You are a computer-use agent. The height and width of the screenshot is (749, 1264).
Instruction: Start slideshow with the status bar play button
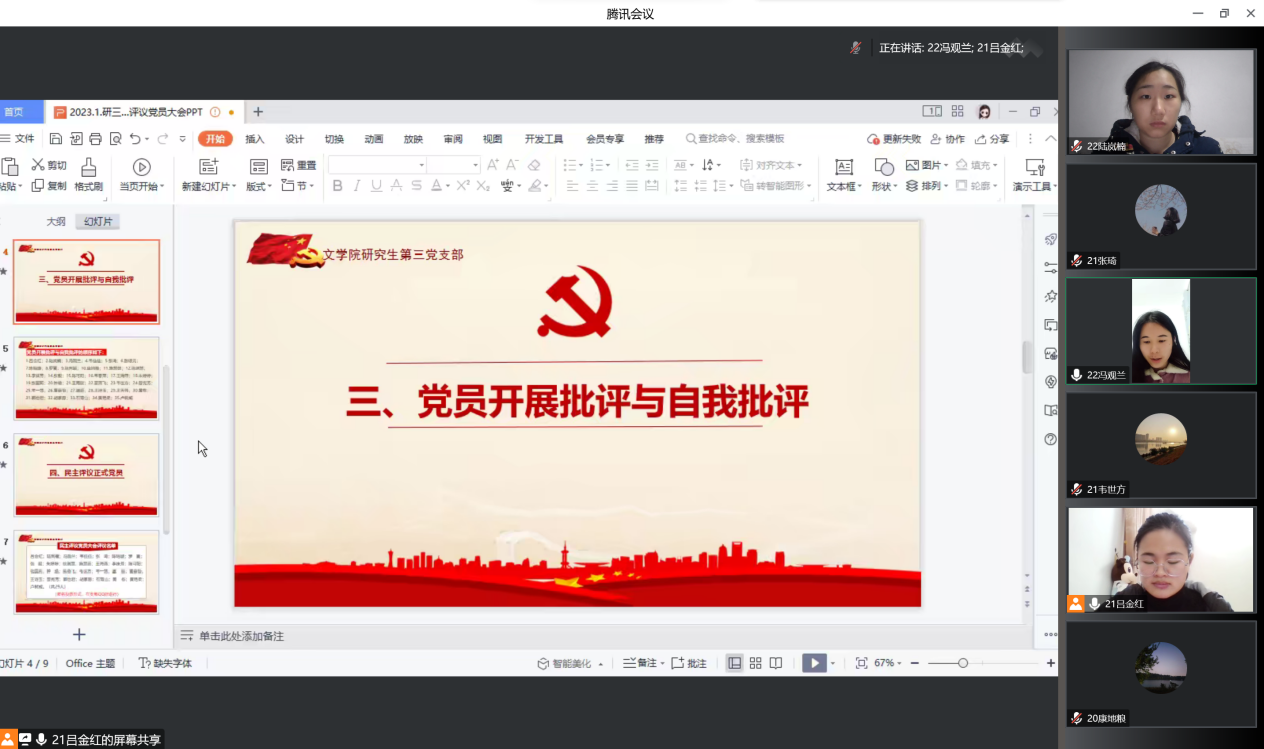coord(814,663)
